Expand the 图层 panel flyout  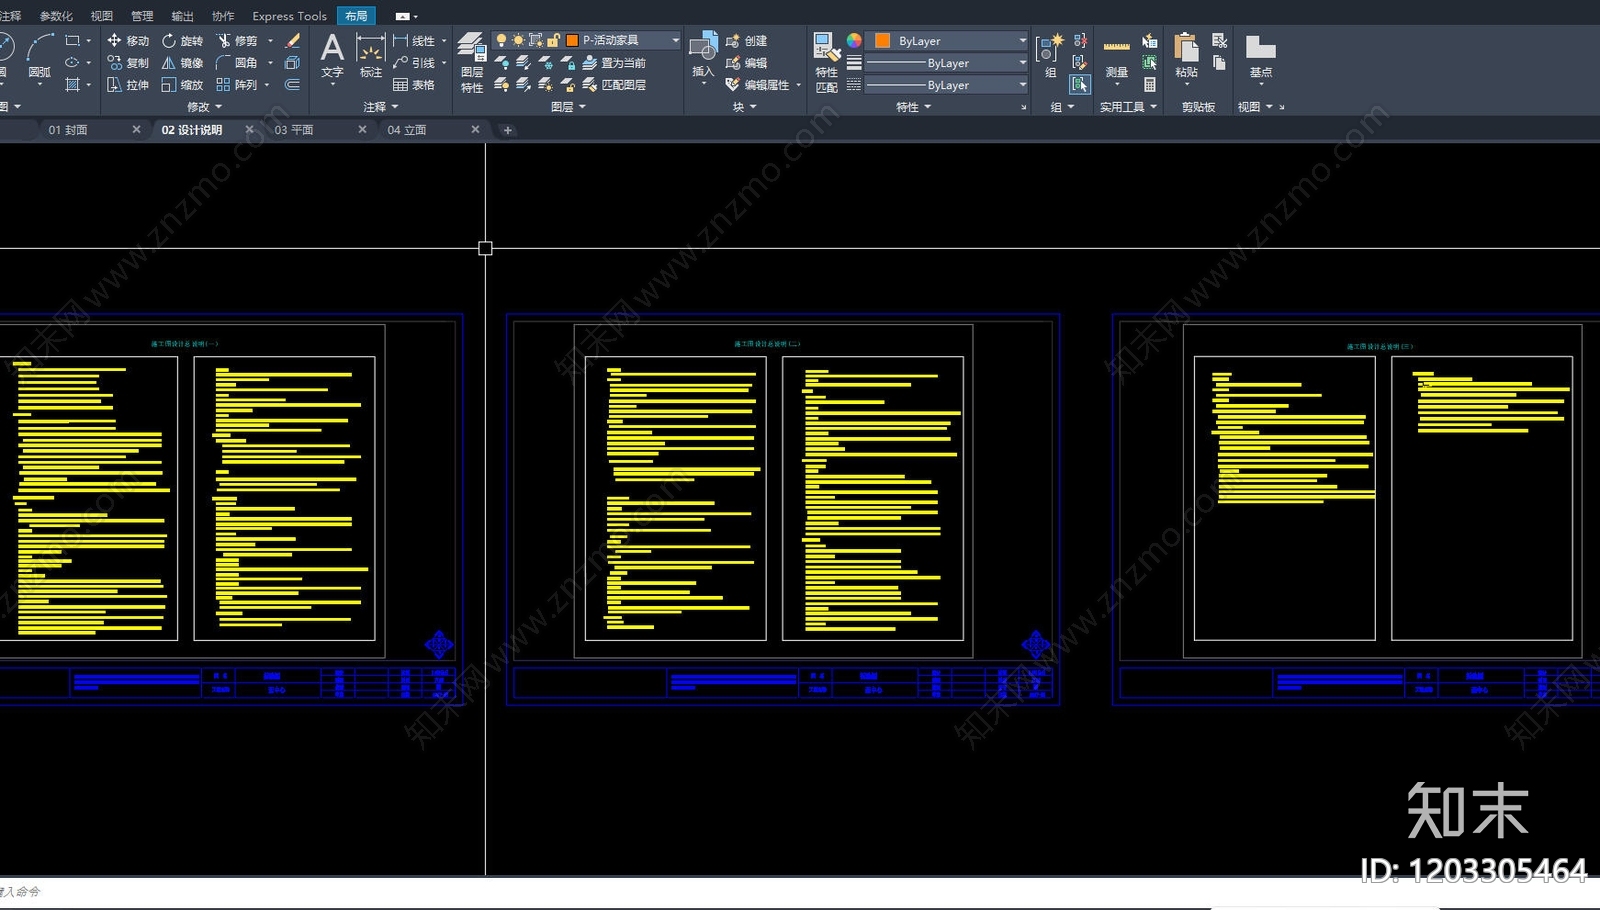coord(568,107)
